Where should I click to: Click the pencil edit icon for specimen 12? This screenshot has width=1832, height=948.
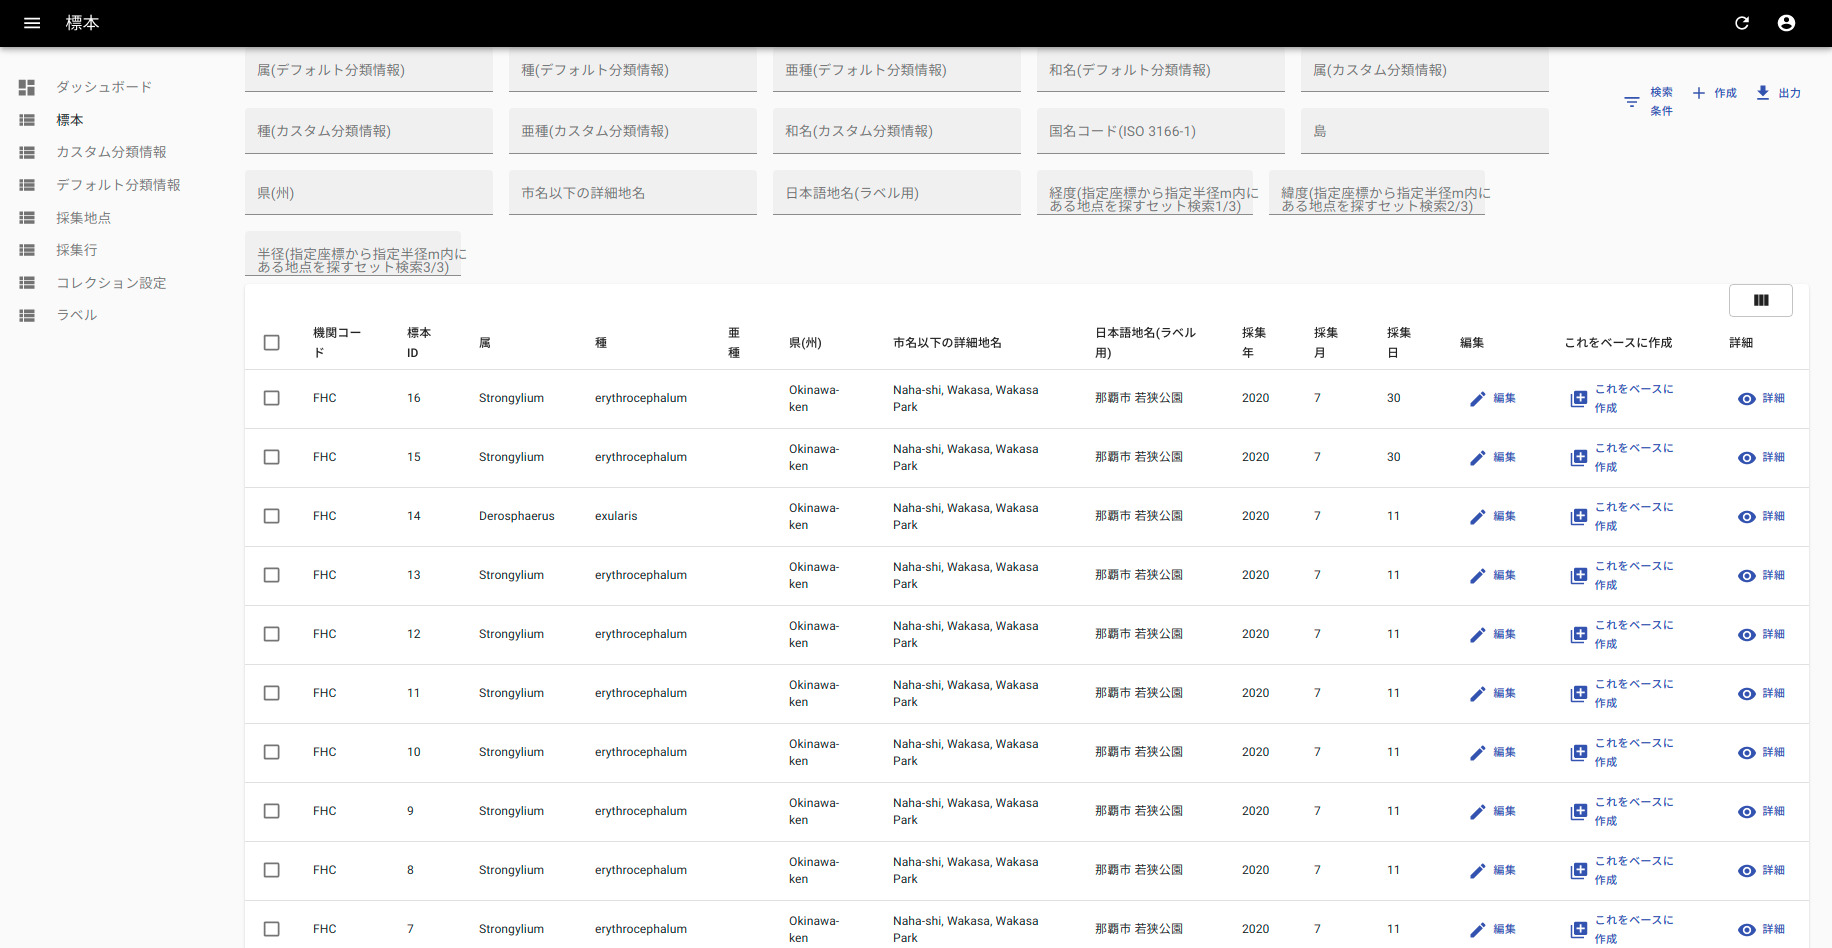(1477, 635)
